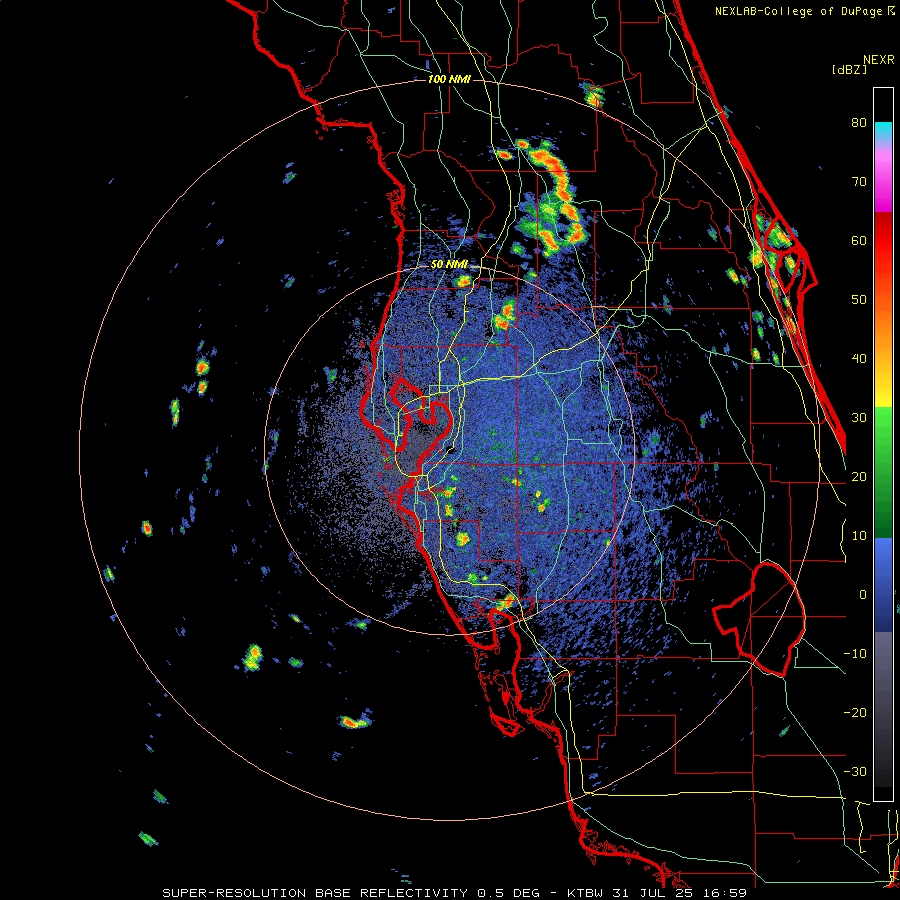Click the NEXR label above the legend
This screenshot has height=900, width=900.
pyautogui.click(x=879, y=60)
